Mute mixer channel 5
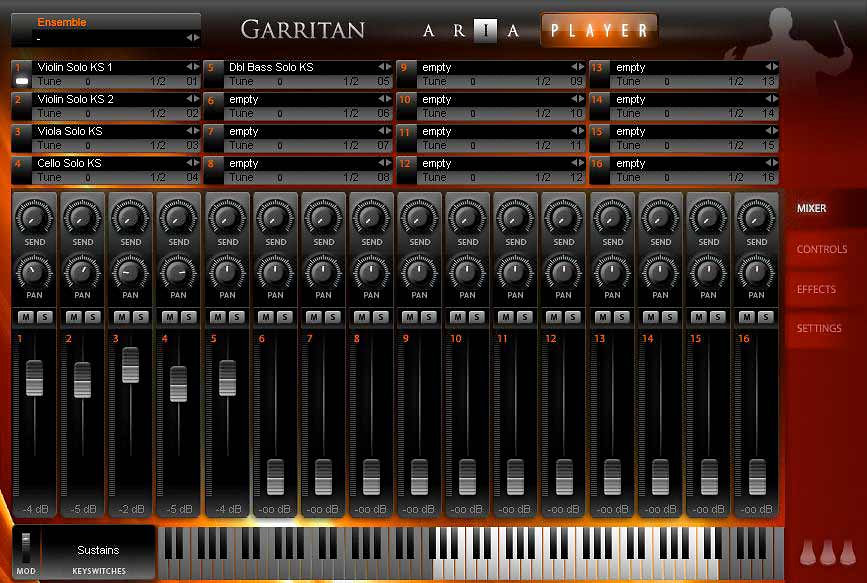The image size is (867, 583). (218, 317)
